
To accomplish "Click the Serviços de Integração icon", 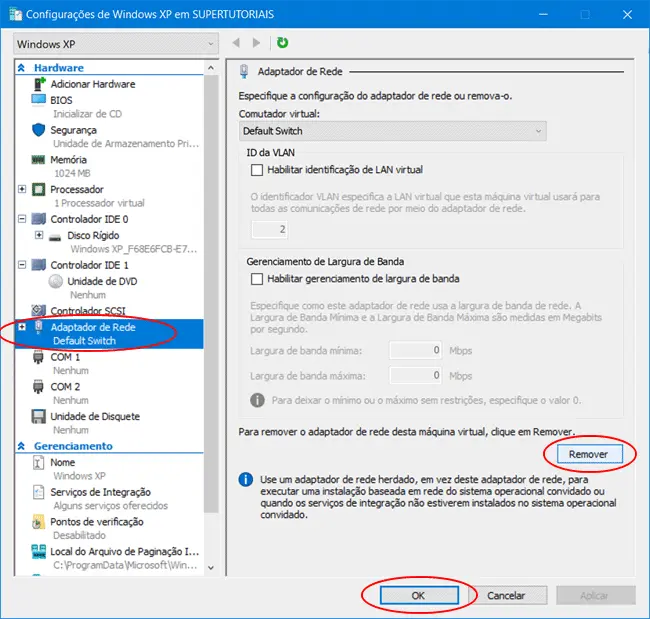I will click(39, 492).
